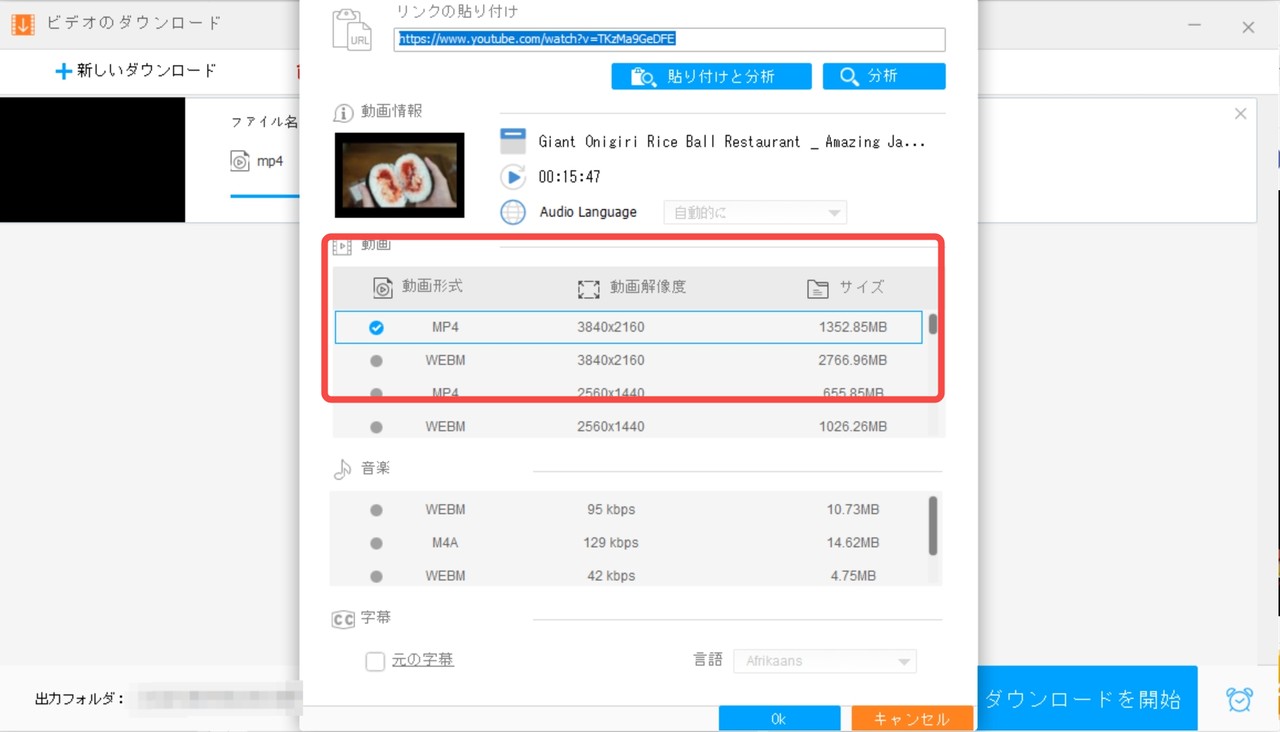
Task: Select the M4A 129 kbps audio option
Action: click(376, 542)
